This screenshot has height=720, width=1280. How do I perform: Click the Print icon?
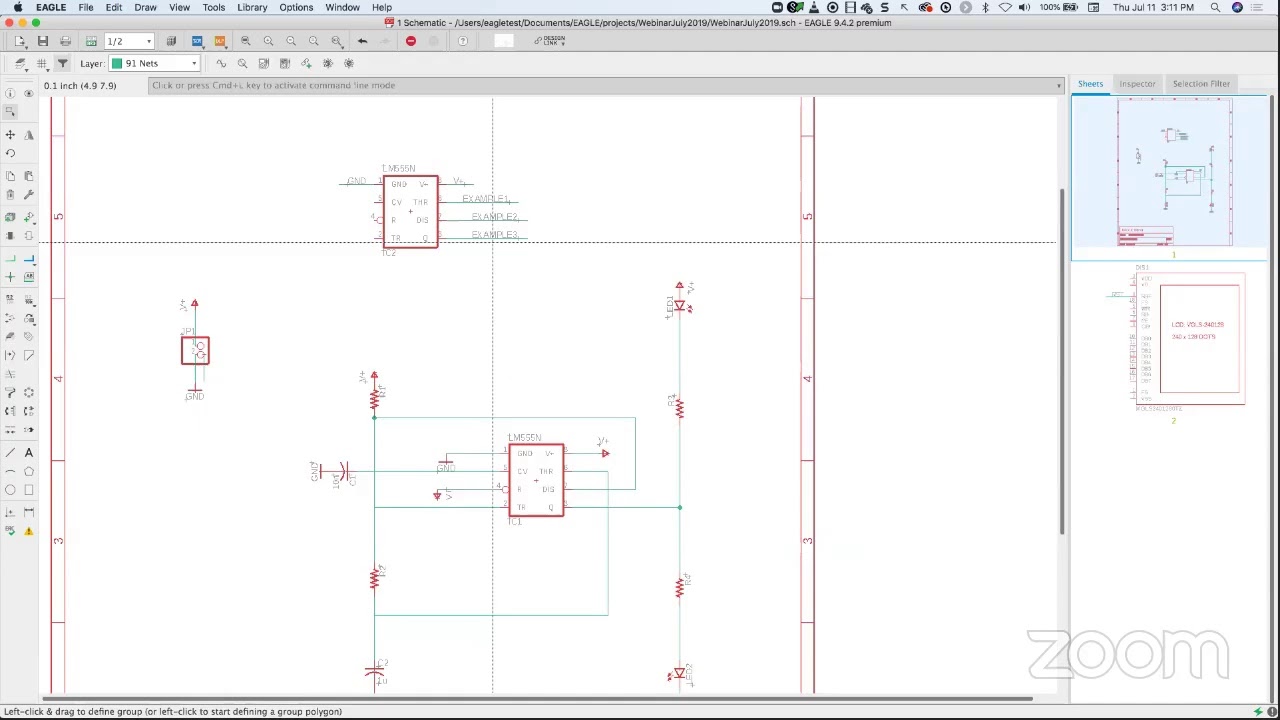point(66,41)
